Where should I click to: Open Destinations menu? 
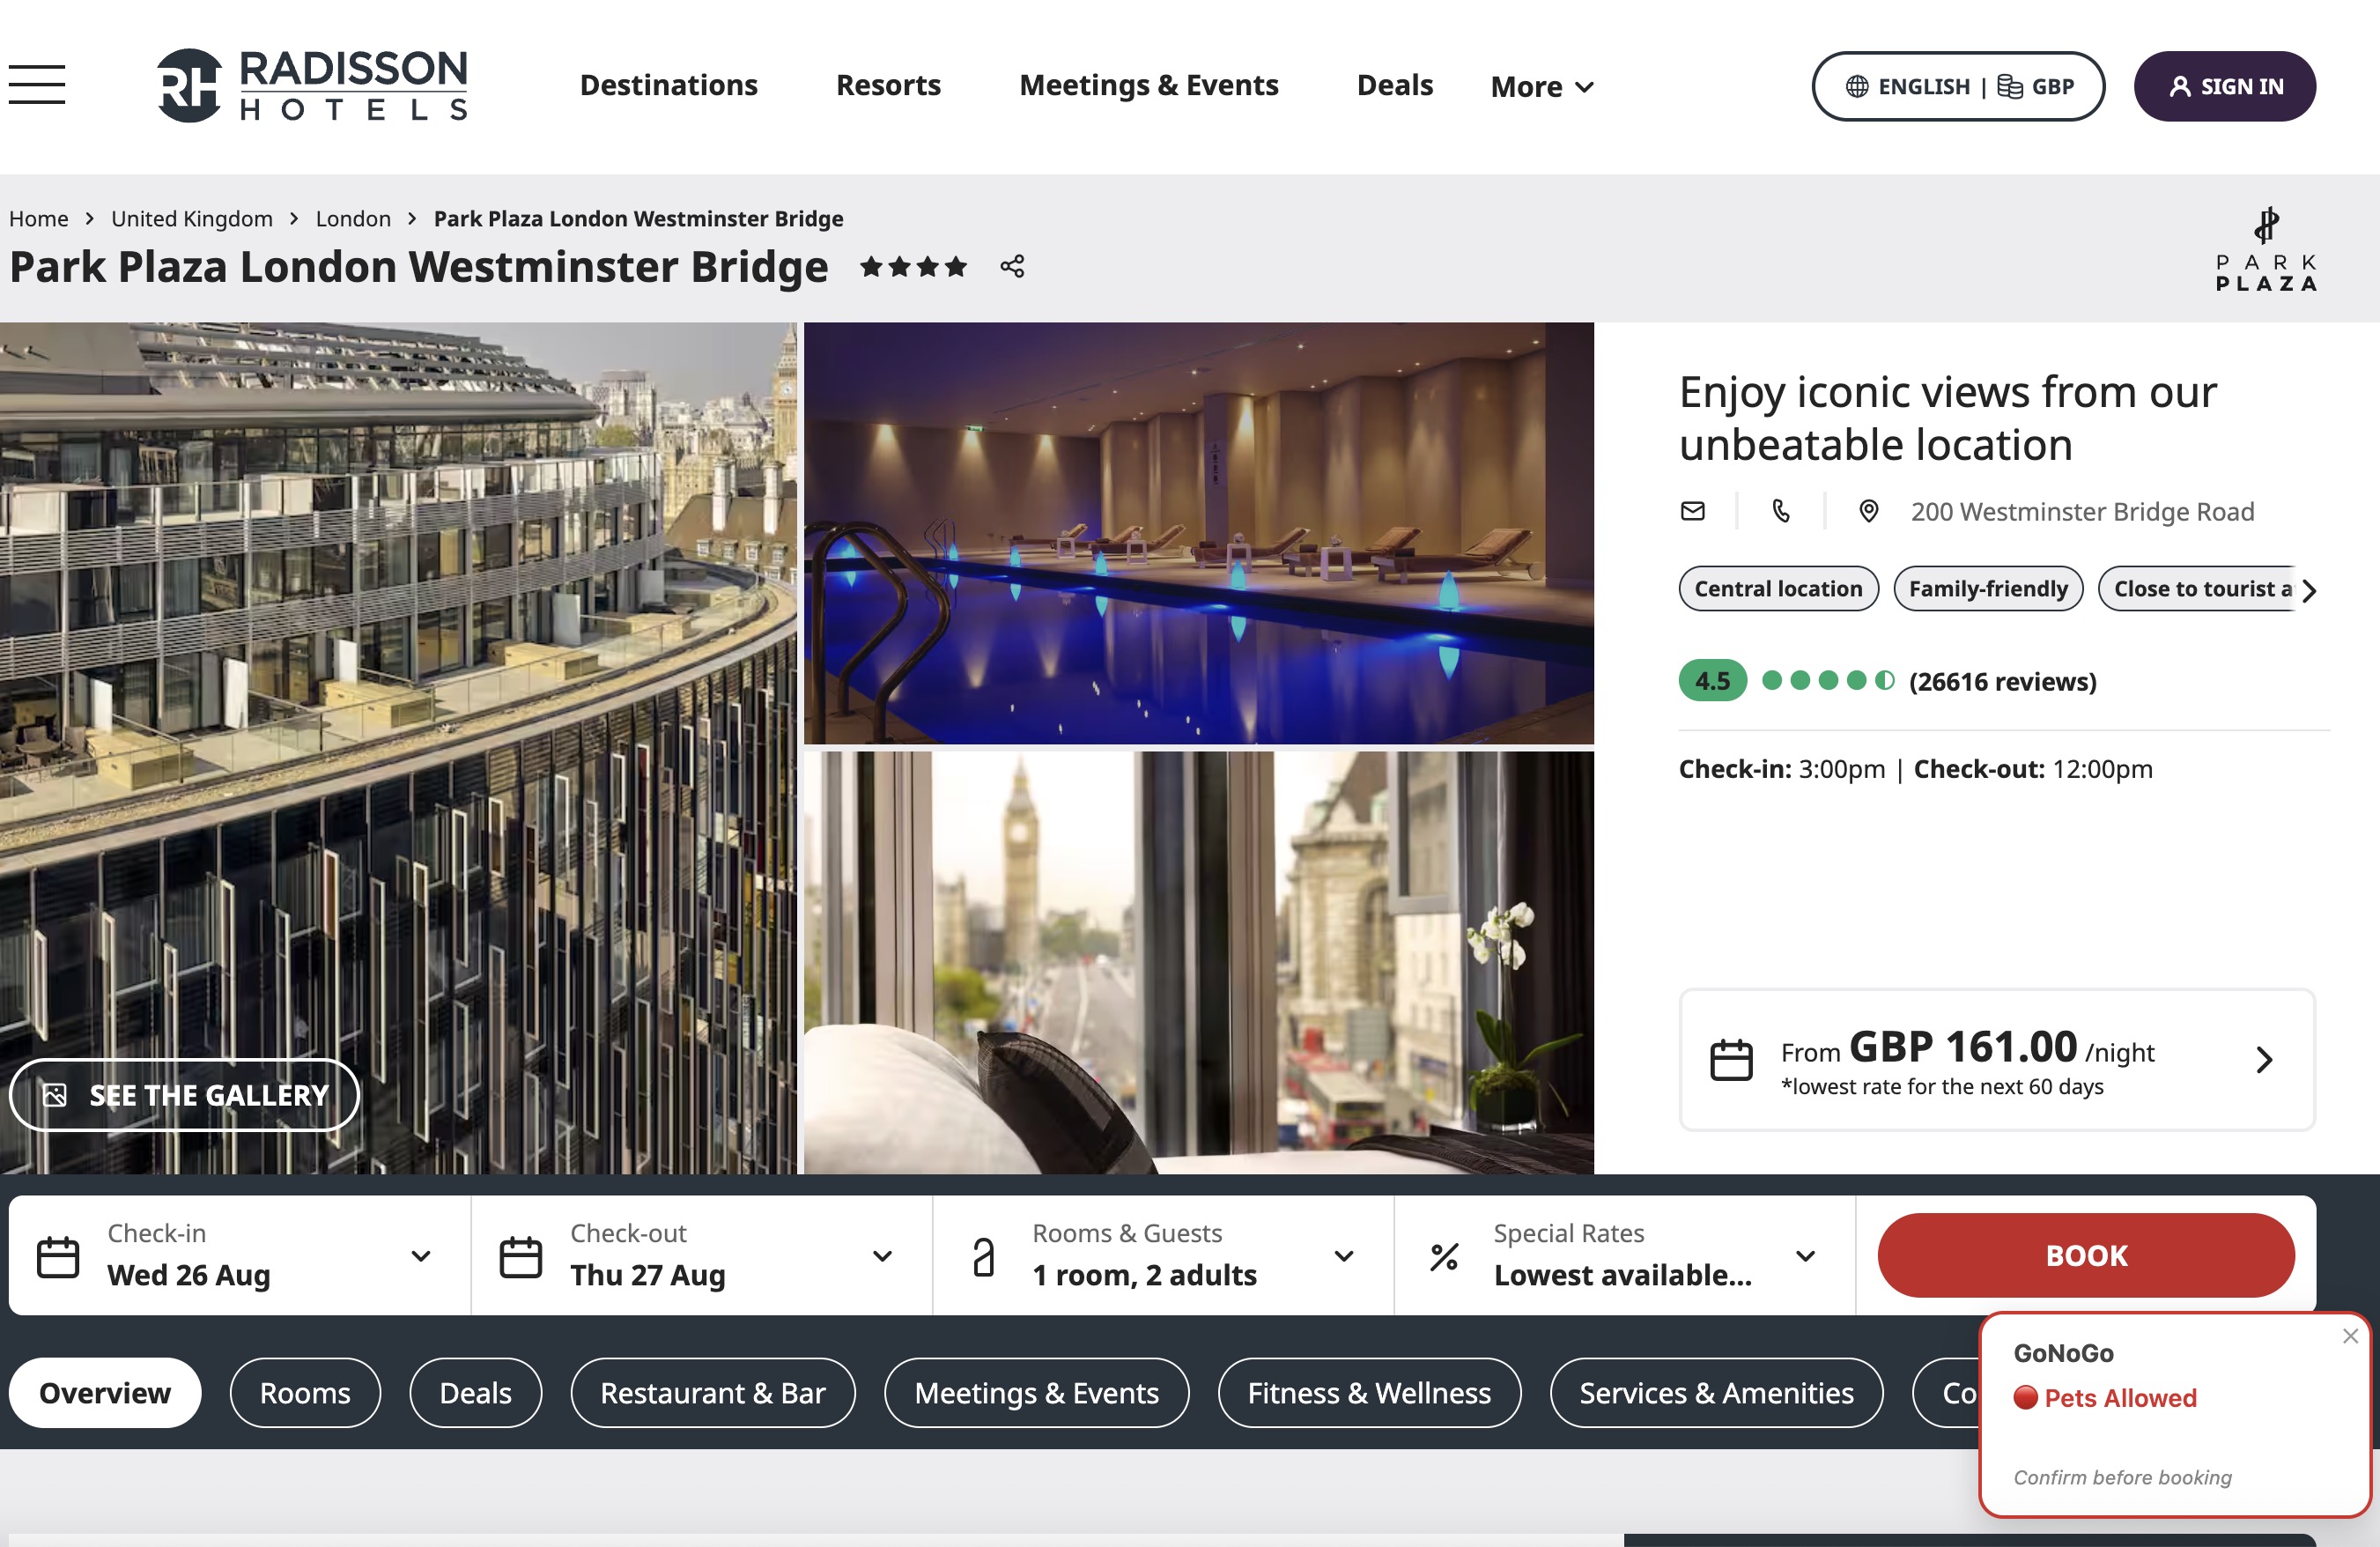pyautogui.click(x=669, y=85)
